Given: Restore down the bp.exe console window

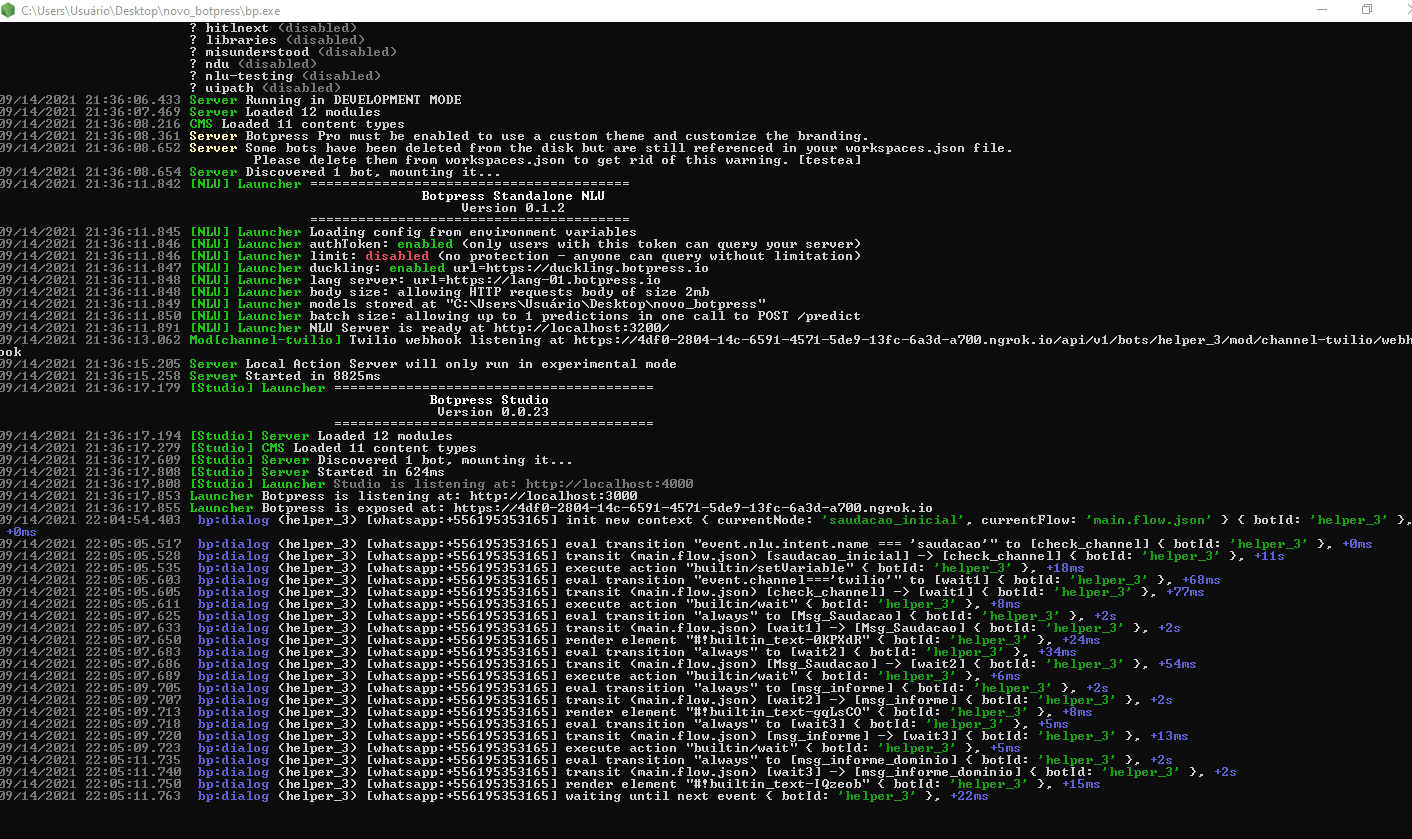Looking at the screenshot, I should point(1367,9).
